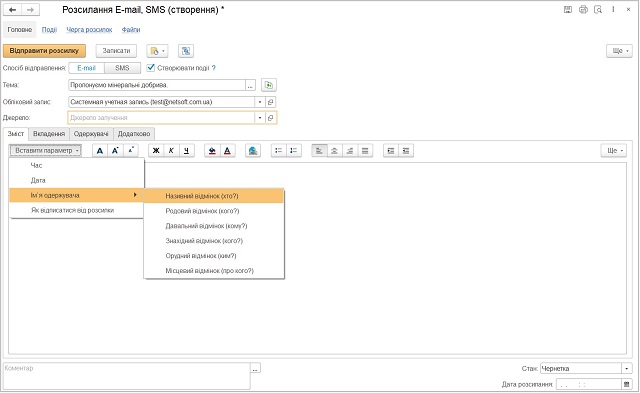The image size is (640, 393).
Task: Select Знахідний відмінок (кого?)
Action: tap(214, 241)
